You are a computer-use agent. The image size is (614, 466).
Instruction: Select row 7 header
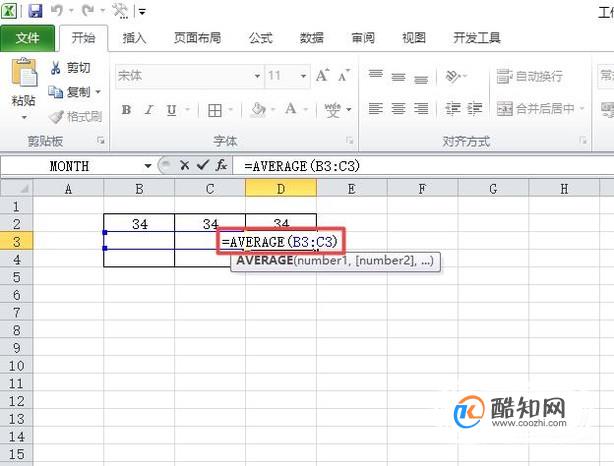[16, 312]
